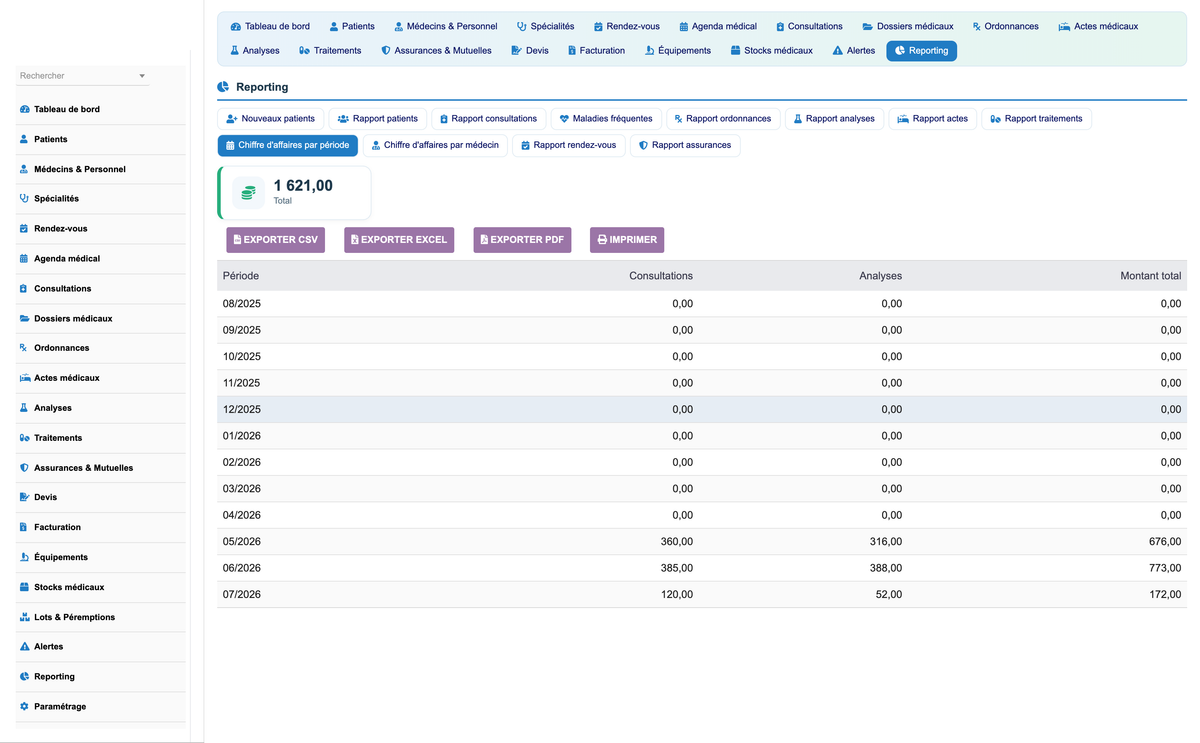Click the Spécialités stethoscope icon in sidebar
This screenshot has height=743, width=1200.
[x=24, y=199]
